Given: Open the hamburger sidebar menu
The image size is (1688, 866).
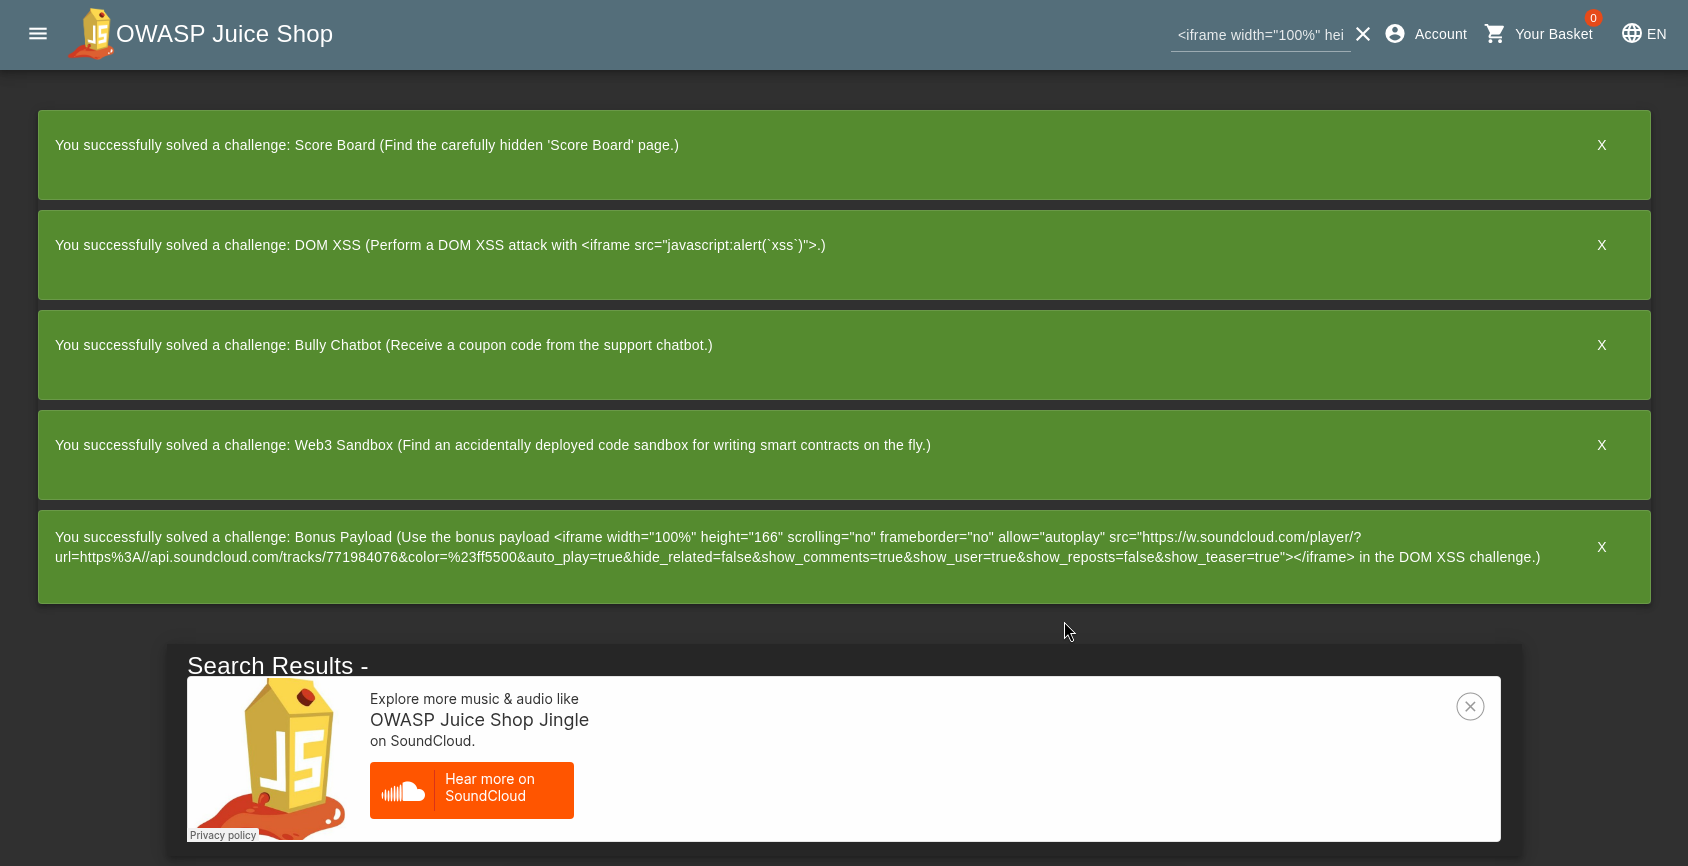Looking at the screenshot, I should point(38,34).
